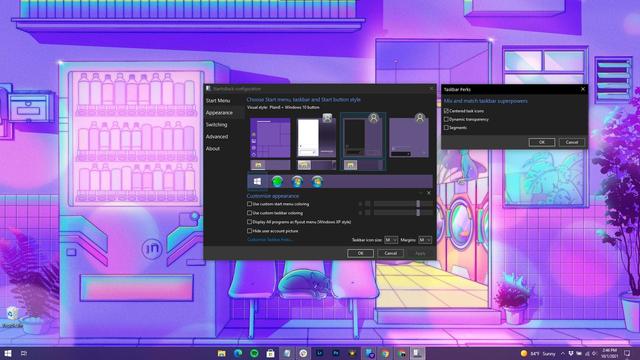Show hidden system tray icons
Screen dimensions: 640x360
[563, 353]
